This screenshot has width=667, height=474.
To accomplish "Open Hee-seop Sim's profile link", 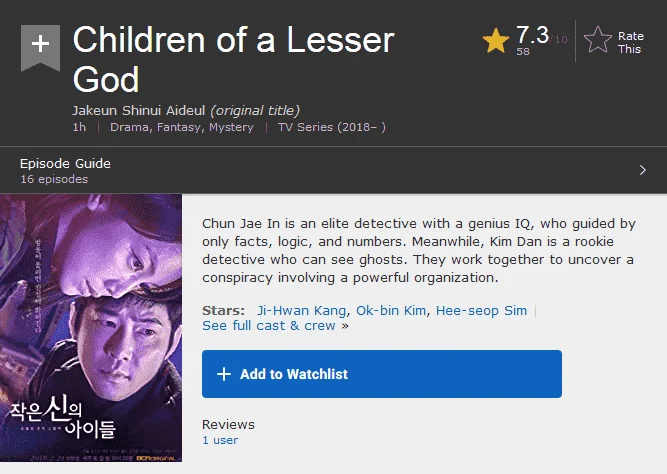I will pos(482,311).
